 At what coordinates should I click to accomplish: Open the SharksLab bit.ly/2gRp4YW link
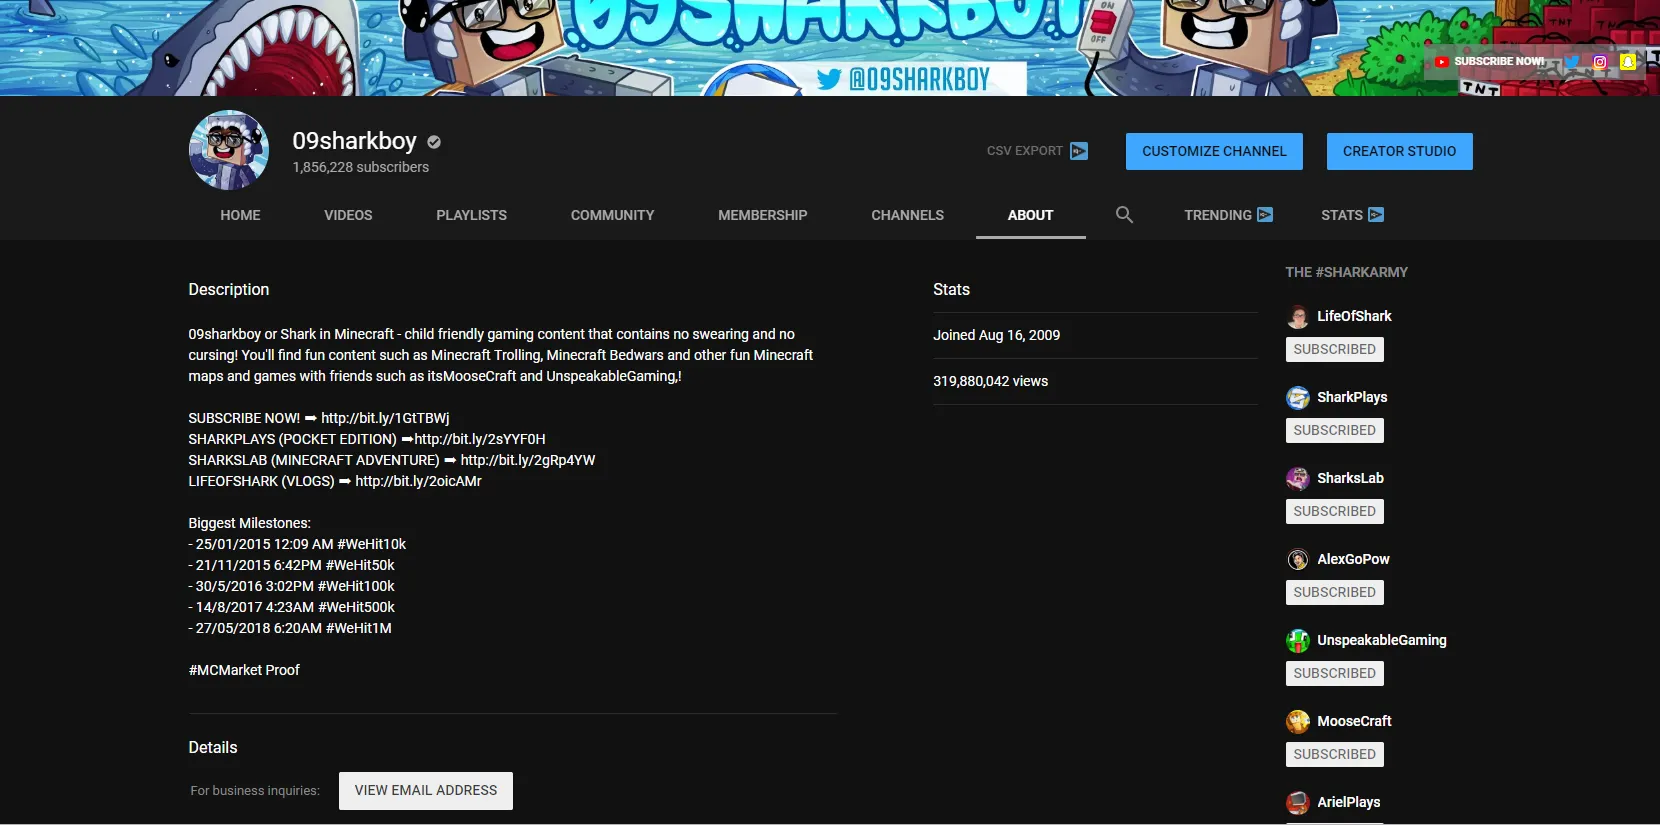click(x=528, y=460)
